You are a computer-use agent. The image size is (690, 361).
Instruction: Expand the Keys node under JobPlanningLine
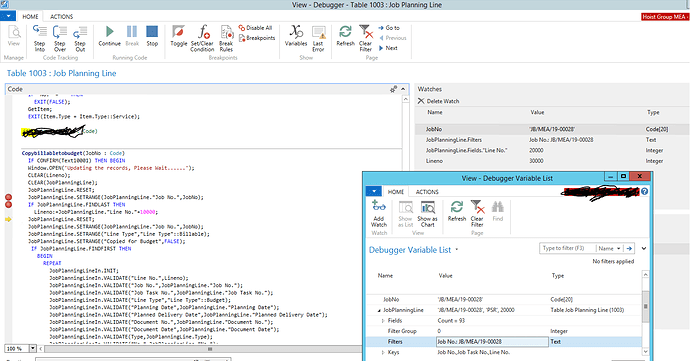(383, 353)
